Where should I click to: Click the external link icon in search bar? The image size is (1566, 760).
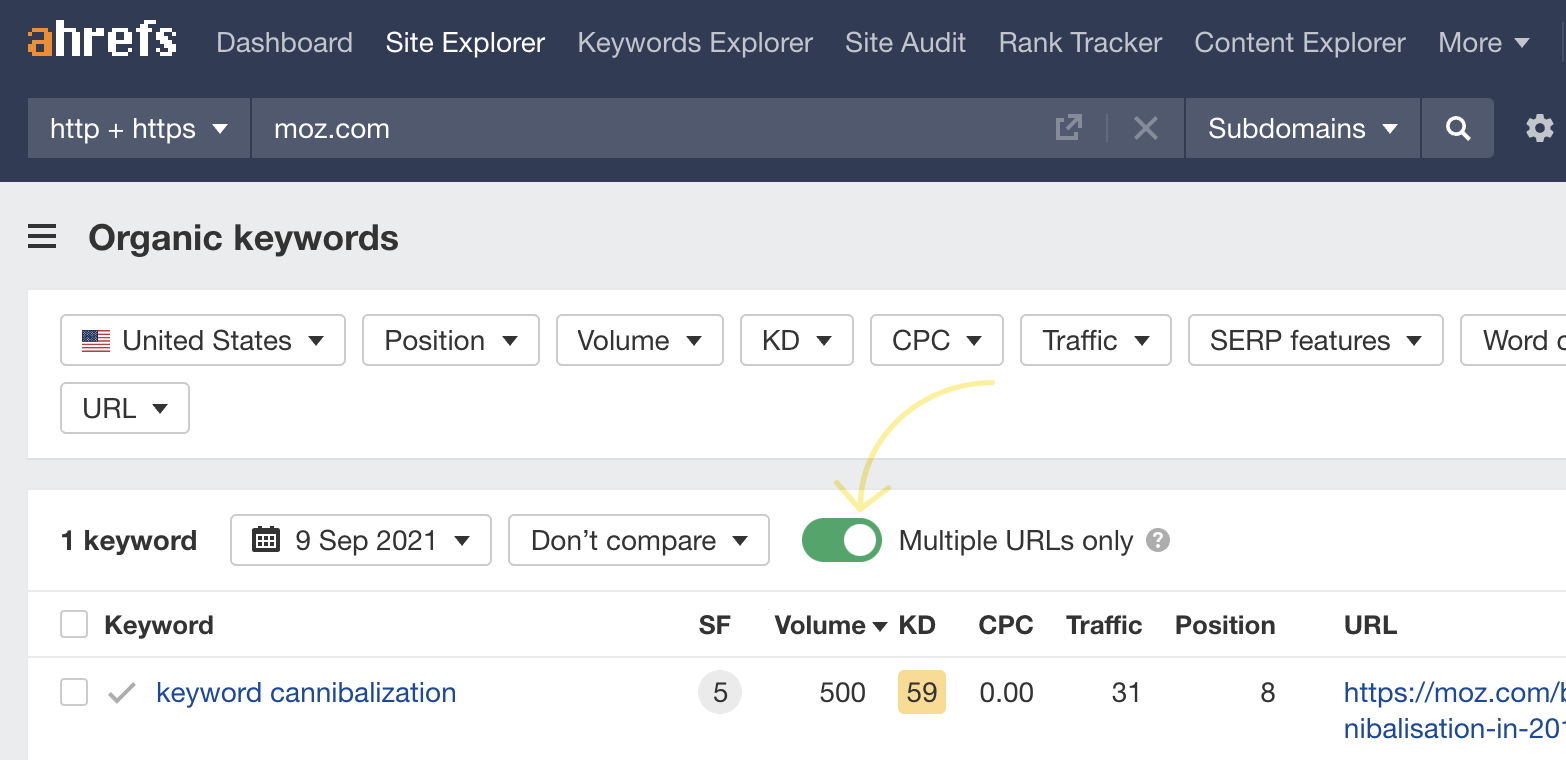pos(1068,128)
